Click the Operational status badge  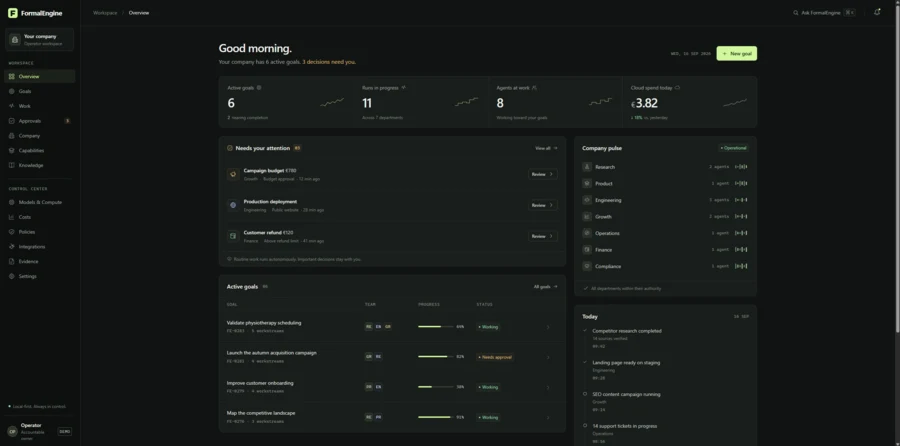point(734,148)
